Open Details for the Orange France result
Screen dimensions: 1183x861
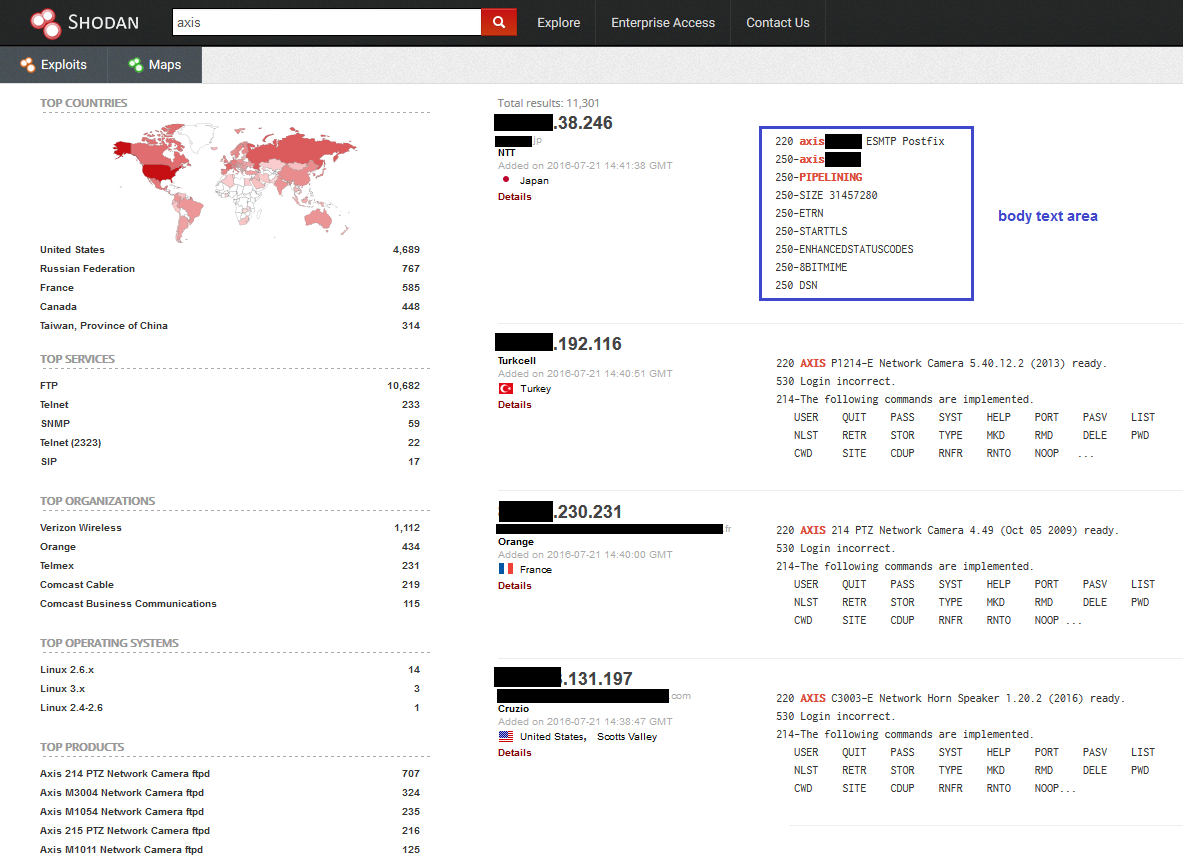515,586
